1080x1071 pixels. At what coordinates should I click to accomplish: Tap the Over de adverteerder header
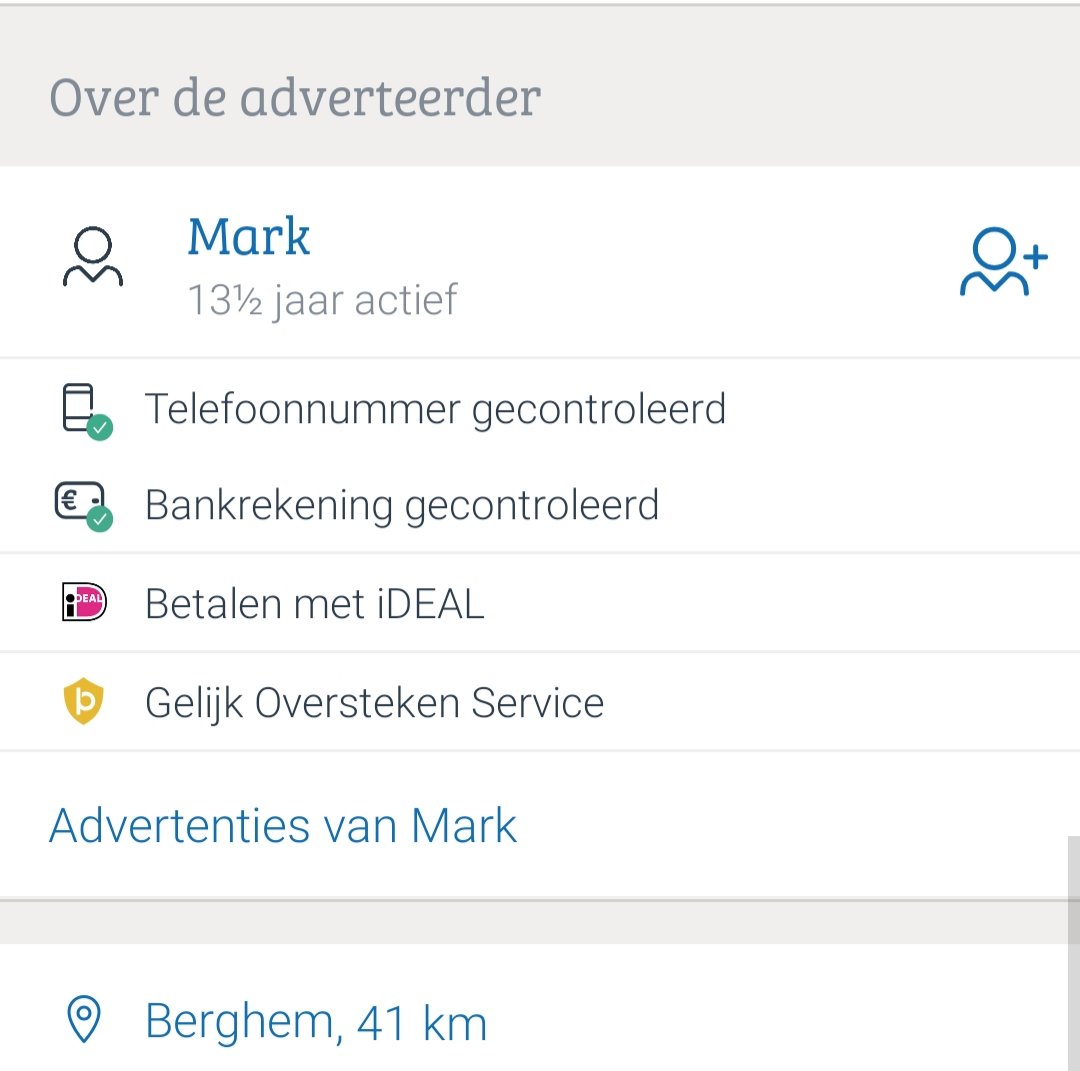295,97
